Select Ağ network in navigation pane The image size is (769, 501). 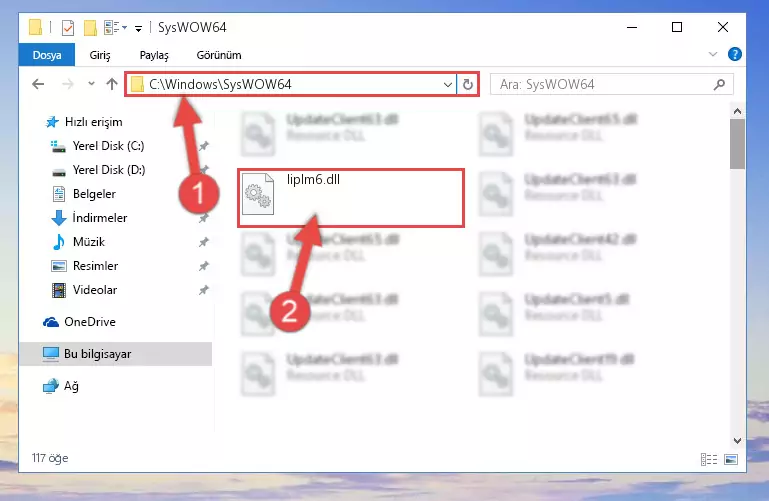pos(71,386)
